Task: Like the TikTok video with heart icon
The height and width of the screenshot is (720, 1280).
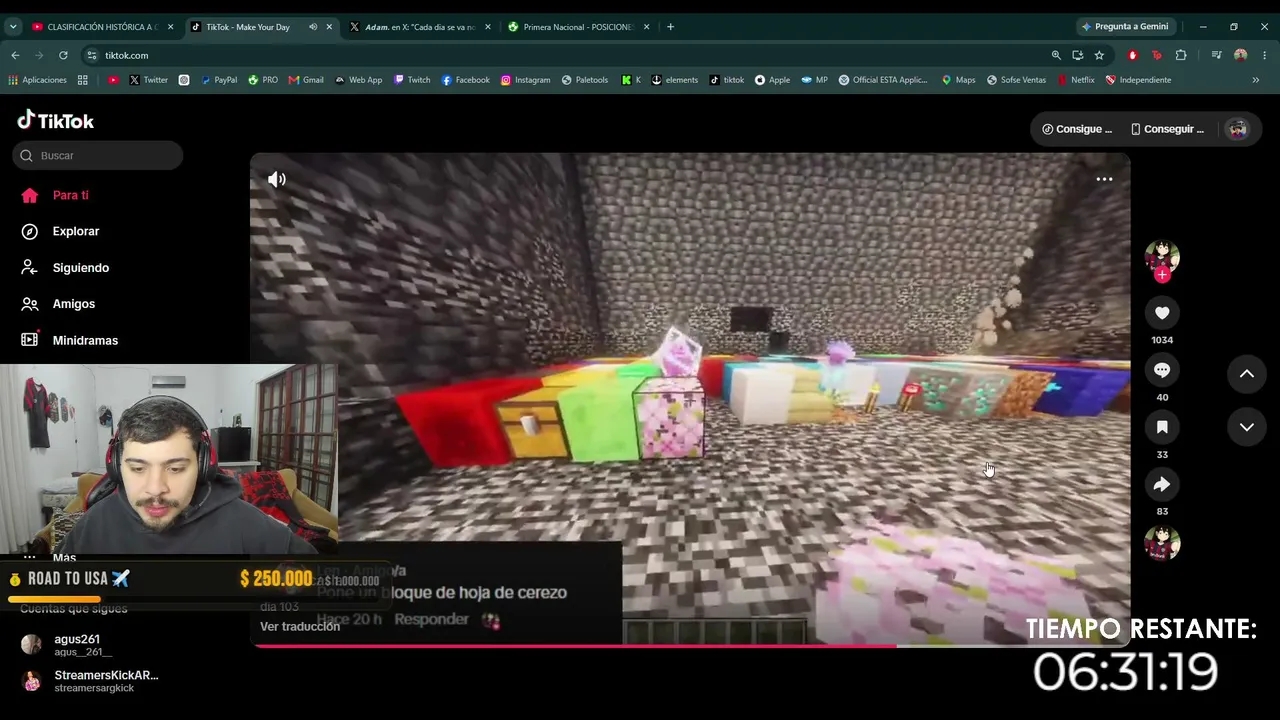Action: 1162,313
